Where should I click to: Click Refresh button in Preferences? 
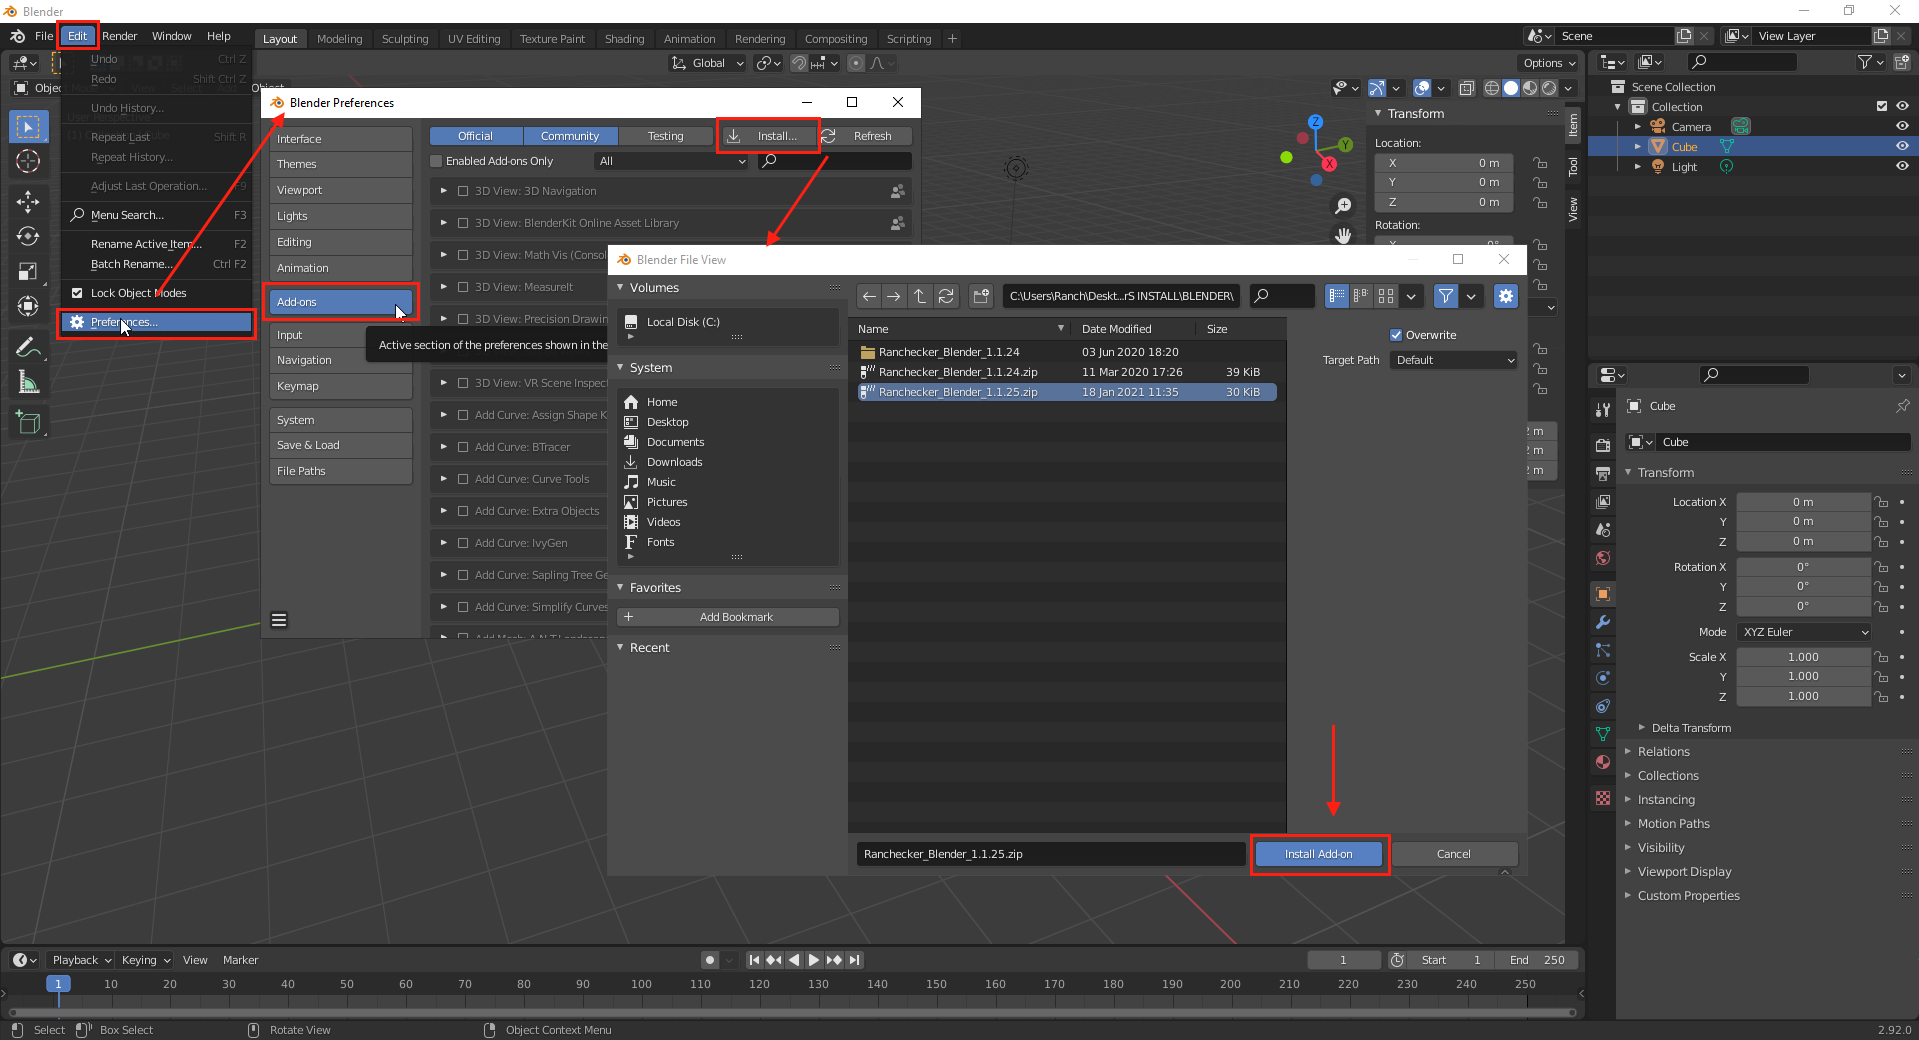(x=865, y=136)
